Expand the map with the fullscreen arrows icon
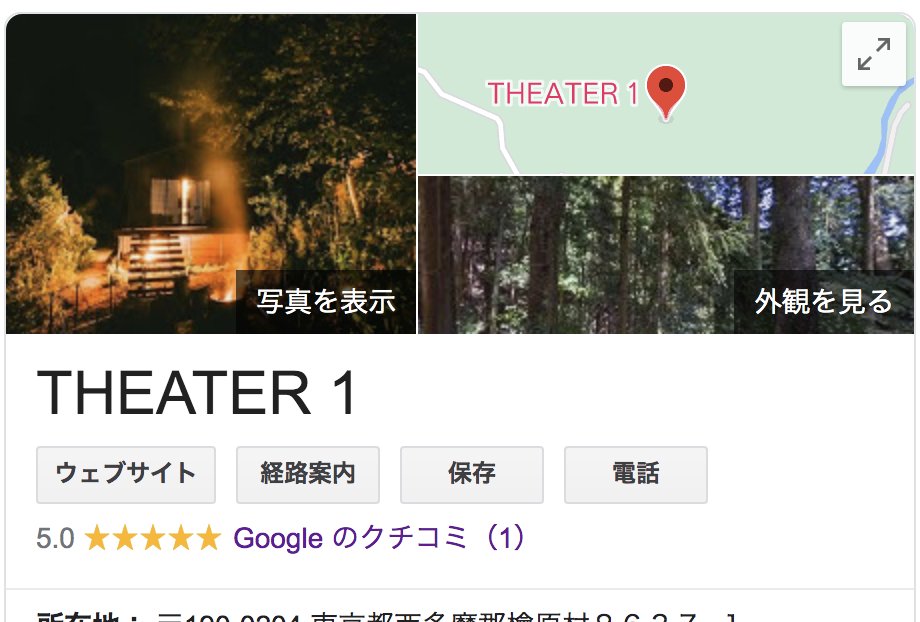 click(x=874, y=54)
